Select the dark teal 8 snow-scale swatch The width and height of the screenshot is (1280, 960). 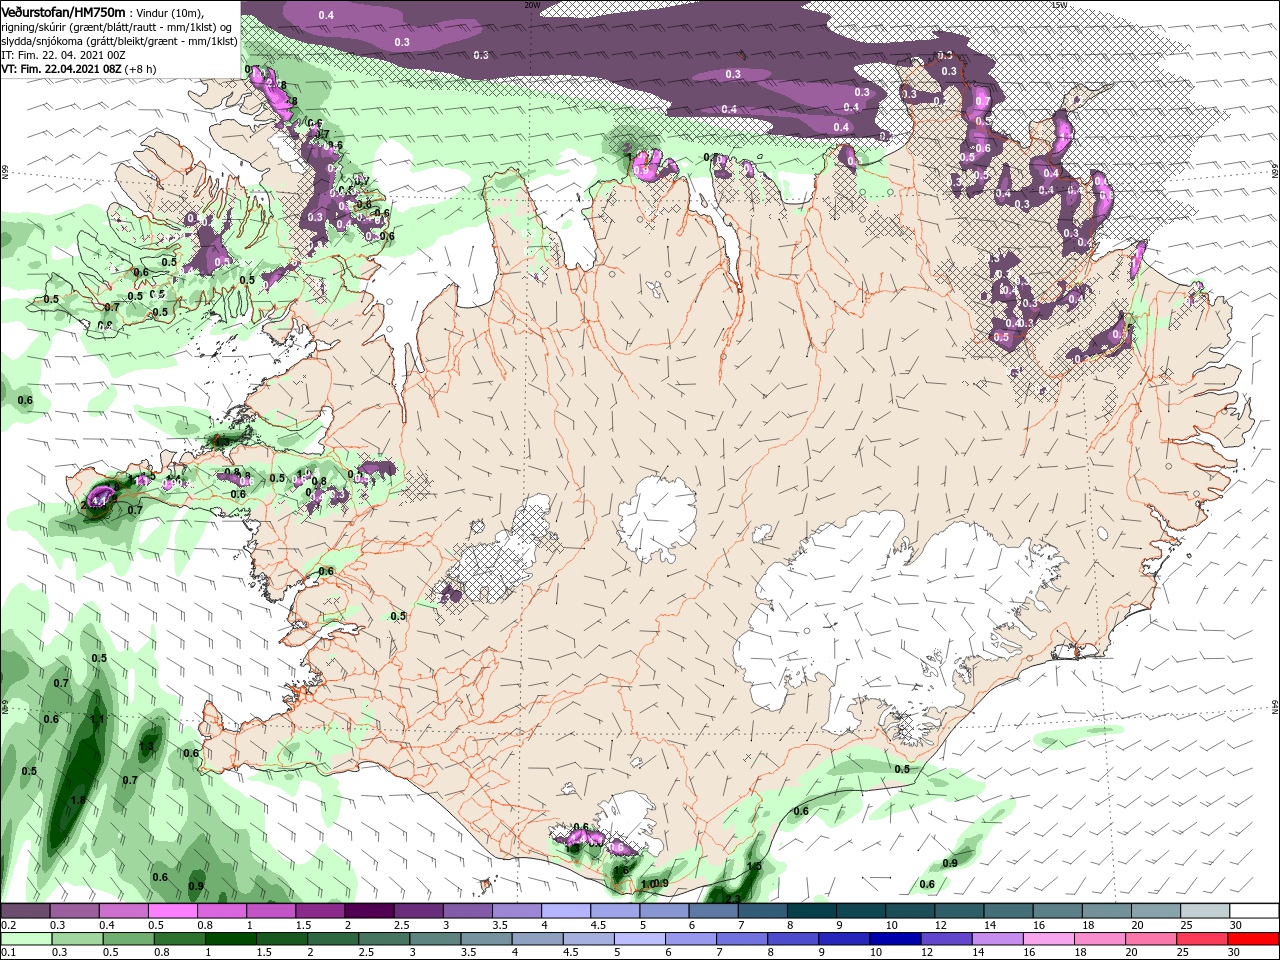click(812, 911)
